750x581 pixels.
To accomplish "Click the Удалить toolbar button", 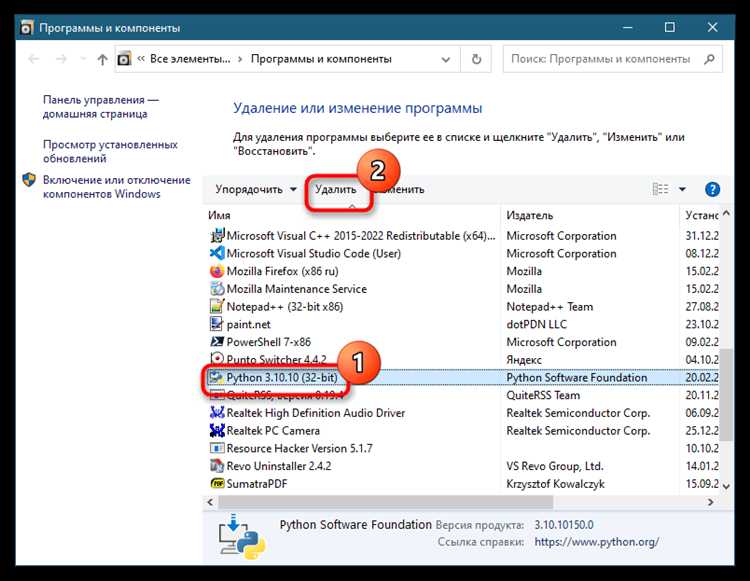I will (336, 189).
